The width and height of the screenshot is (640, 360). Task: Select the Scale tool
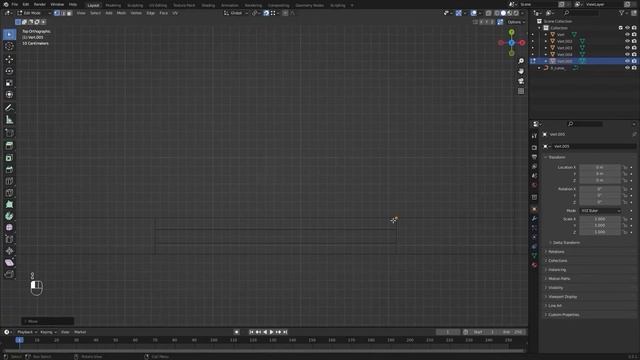9,83
